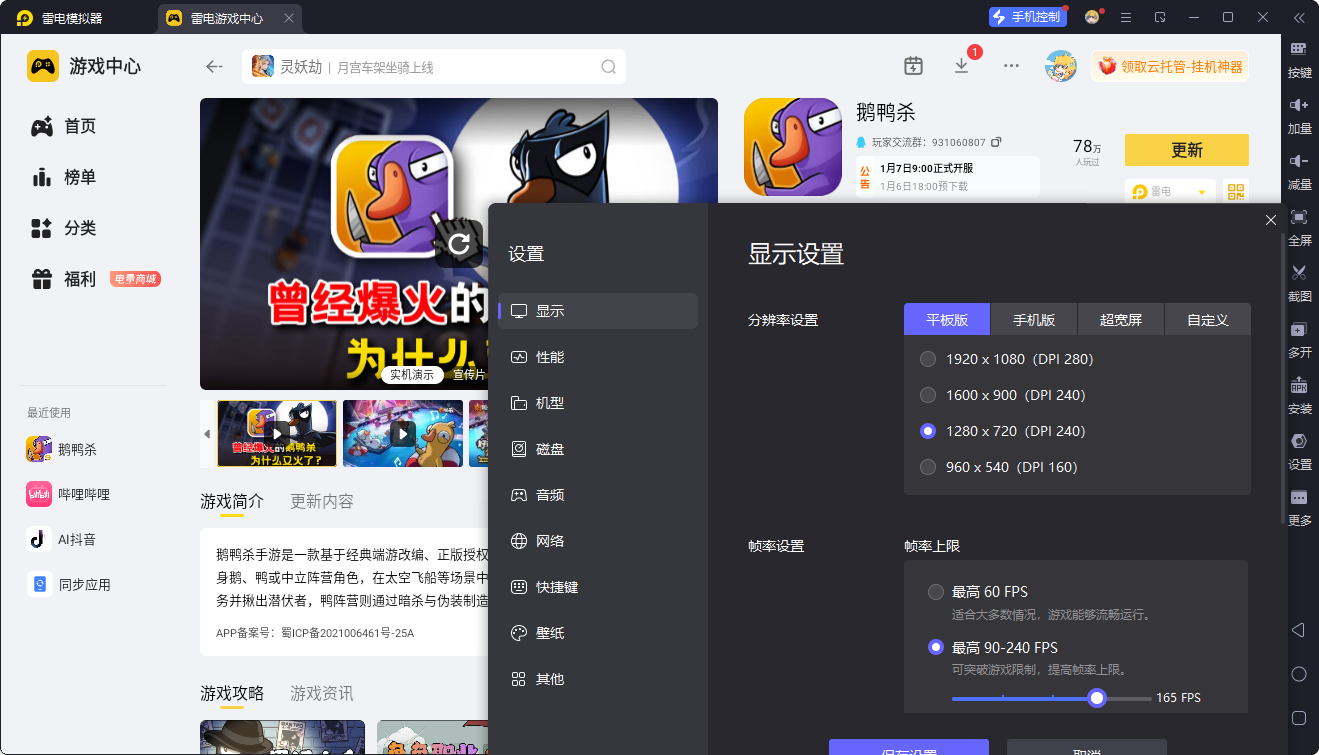Click the search field showing 灵妖劫
1319x755 pixels.
click(434, 67)
